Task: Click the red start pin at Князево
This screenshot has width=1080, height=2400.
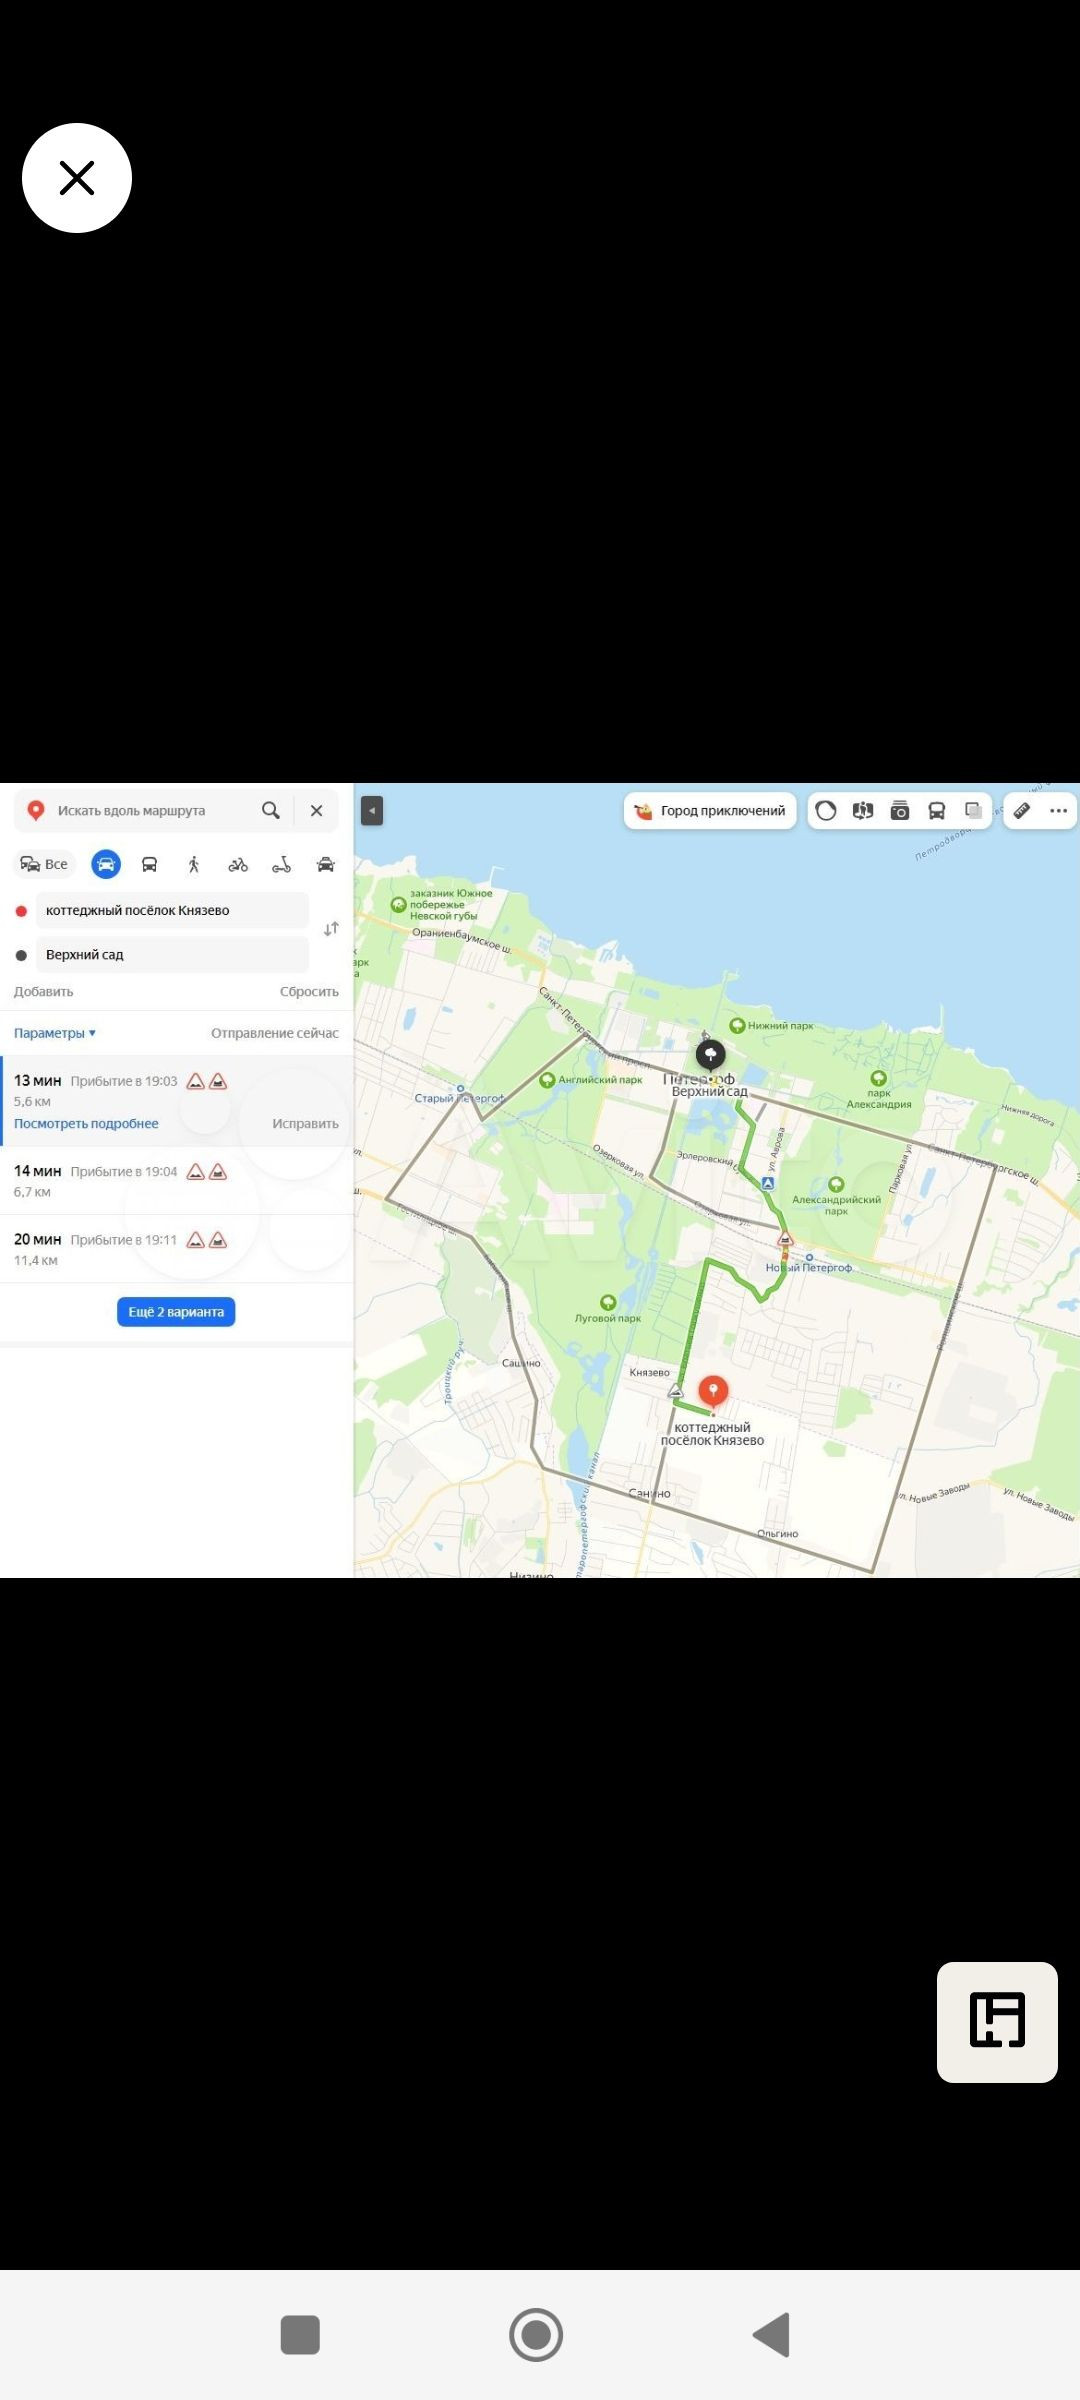Action: click(x=713, y=1392)
